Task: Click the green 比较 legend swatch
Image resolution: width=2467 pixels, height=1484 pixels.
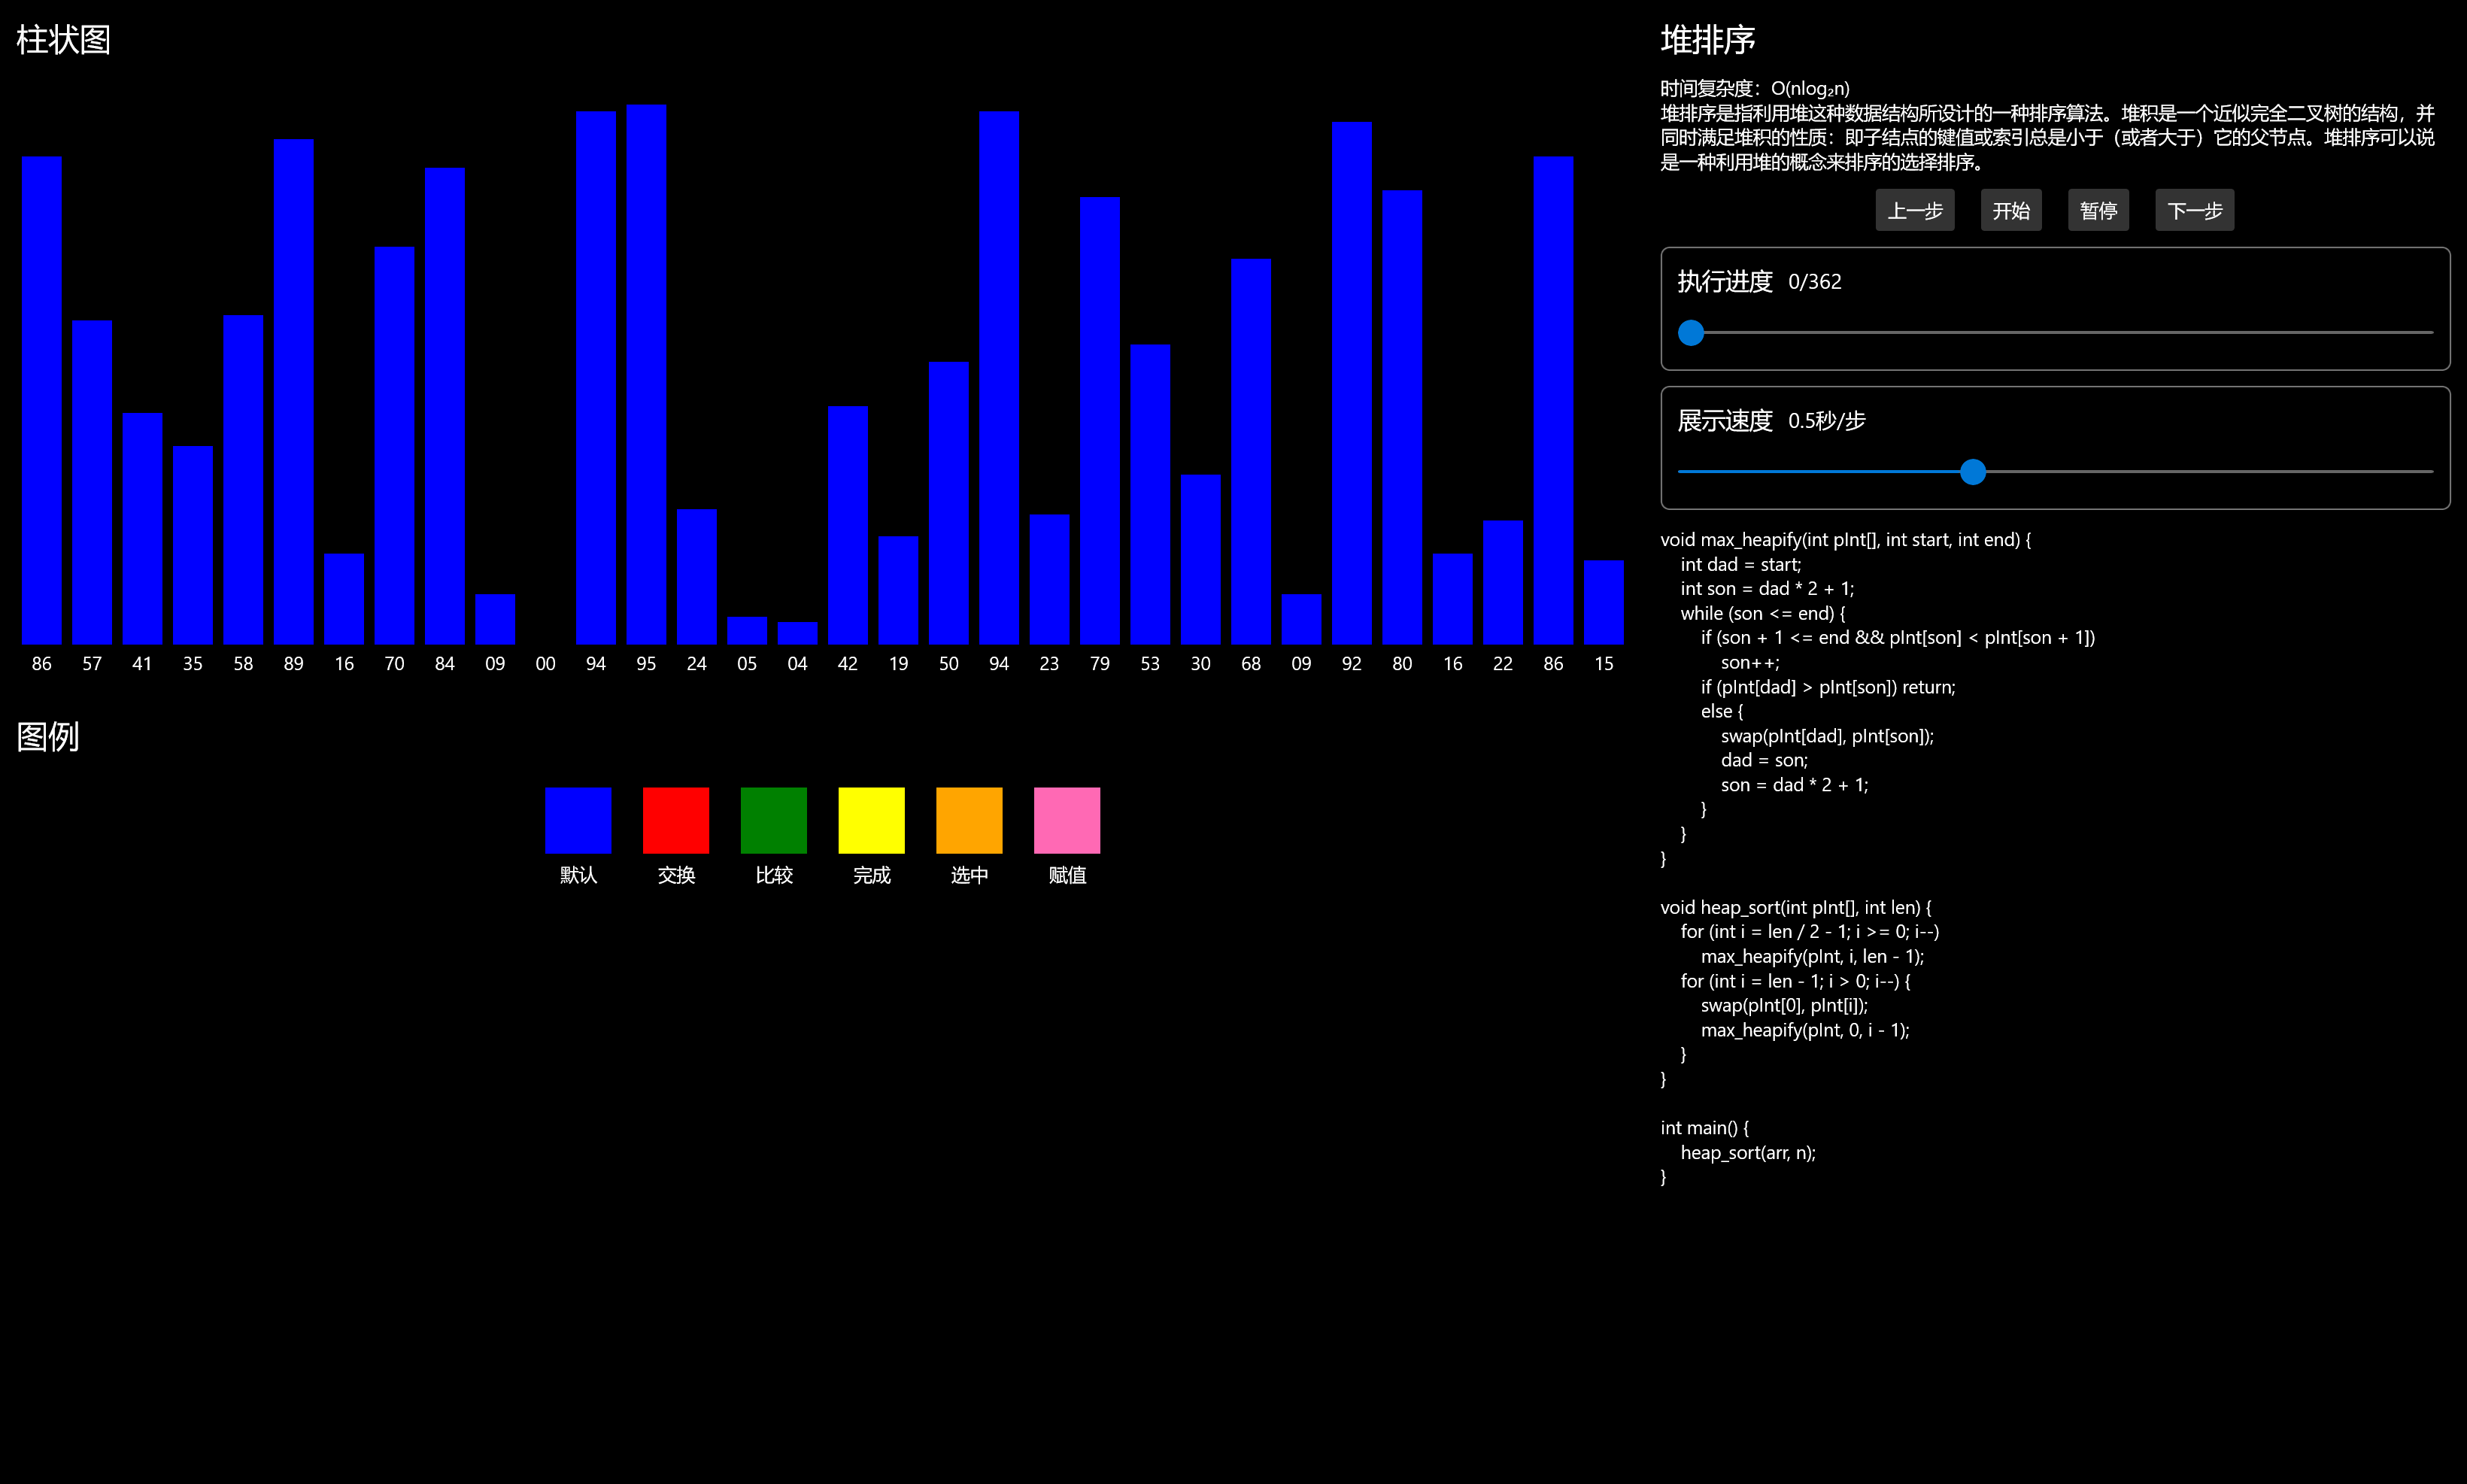Action: pyautogui.click(x=774, y=820)
